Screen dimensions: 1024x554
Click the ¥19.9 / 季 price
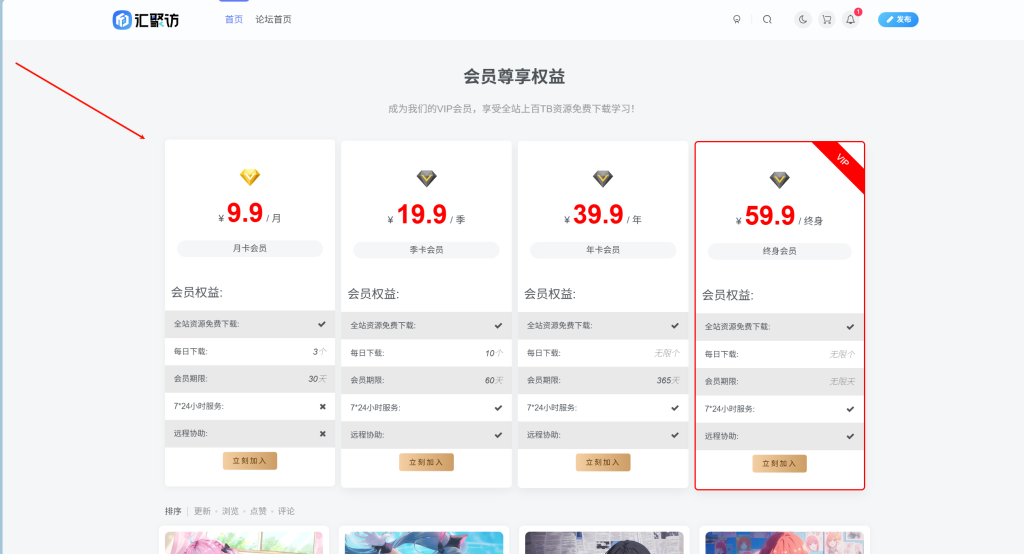426,214
